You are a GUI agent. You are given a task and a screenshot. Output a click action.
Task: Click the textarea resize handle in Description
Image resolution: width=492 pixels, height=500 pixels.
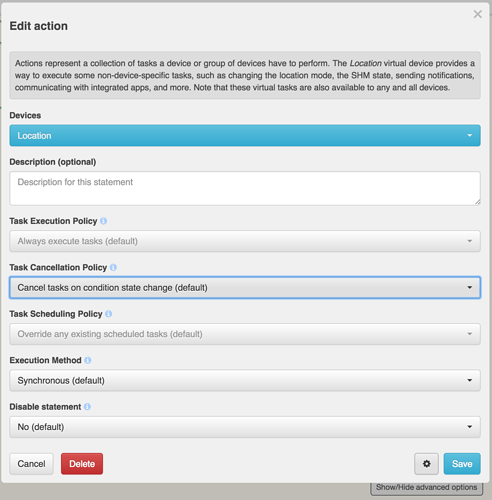coord(477,202)
